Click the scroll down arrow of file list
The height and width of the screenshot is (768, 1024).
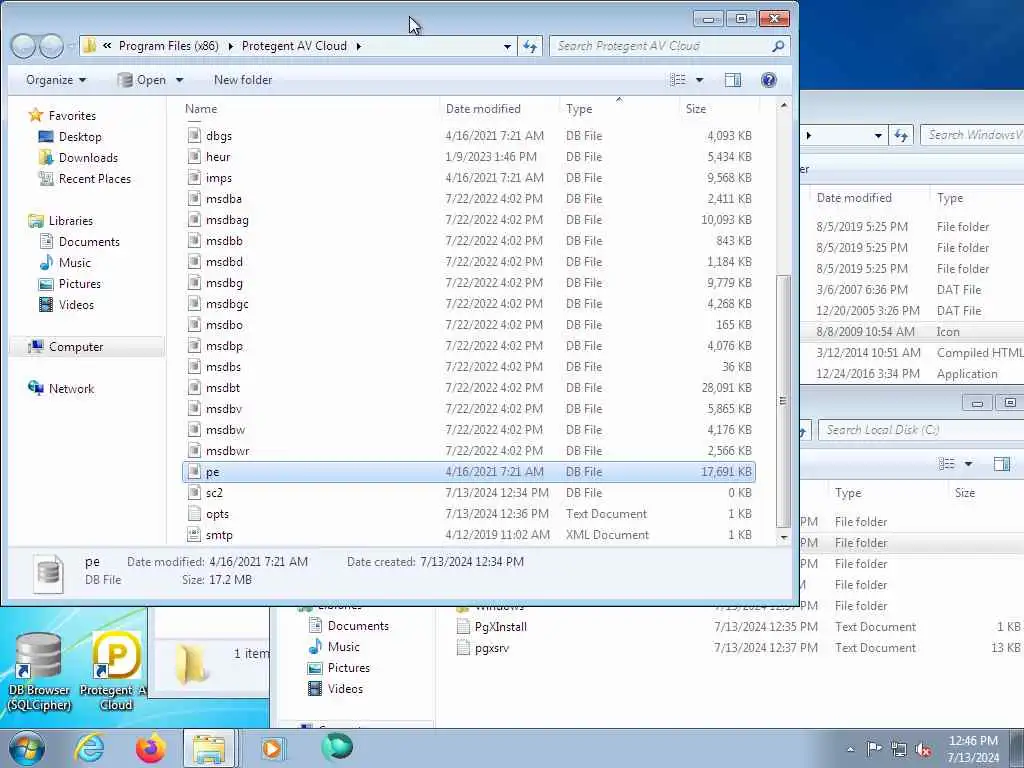point(783,537)
